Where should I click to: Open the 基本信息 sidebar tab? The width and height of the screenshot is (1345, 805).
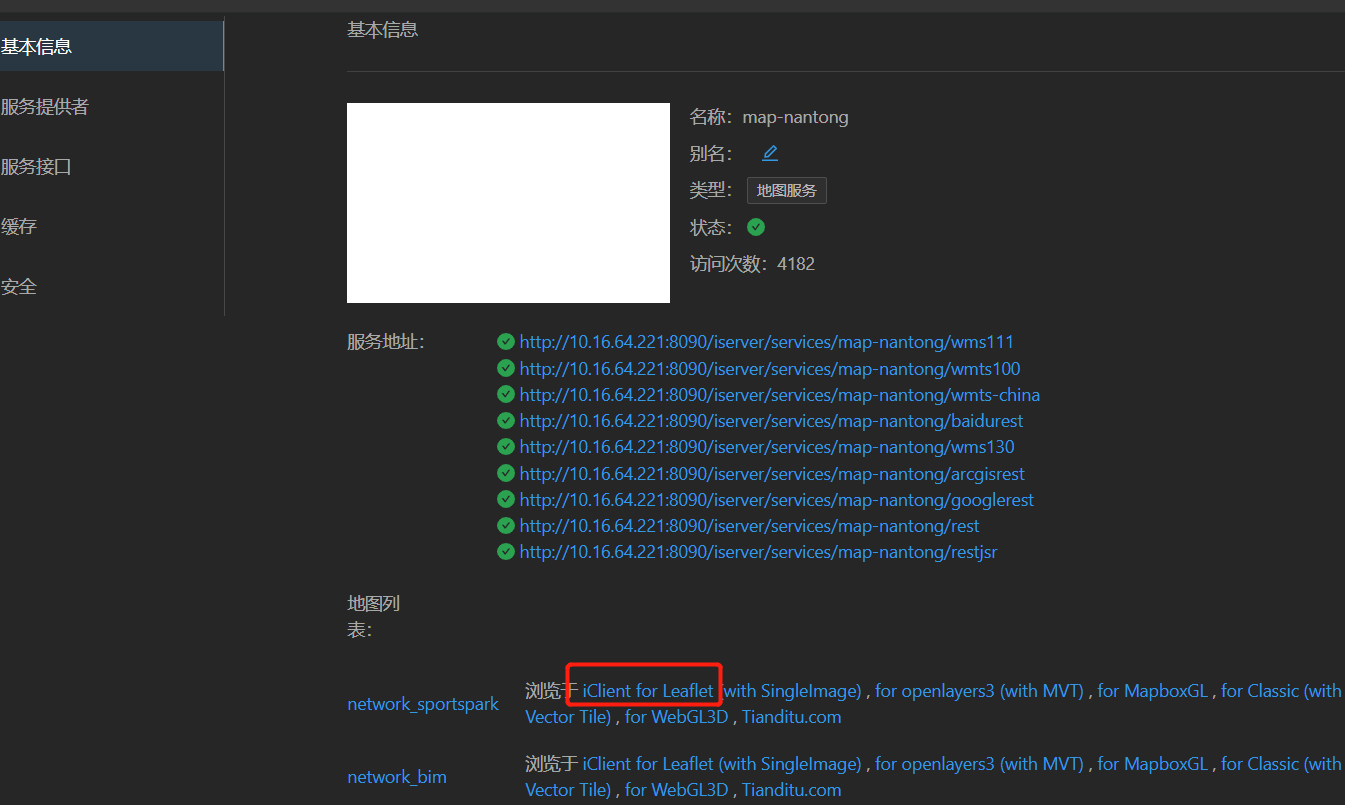tap(37, 46)
